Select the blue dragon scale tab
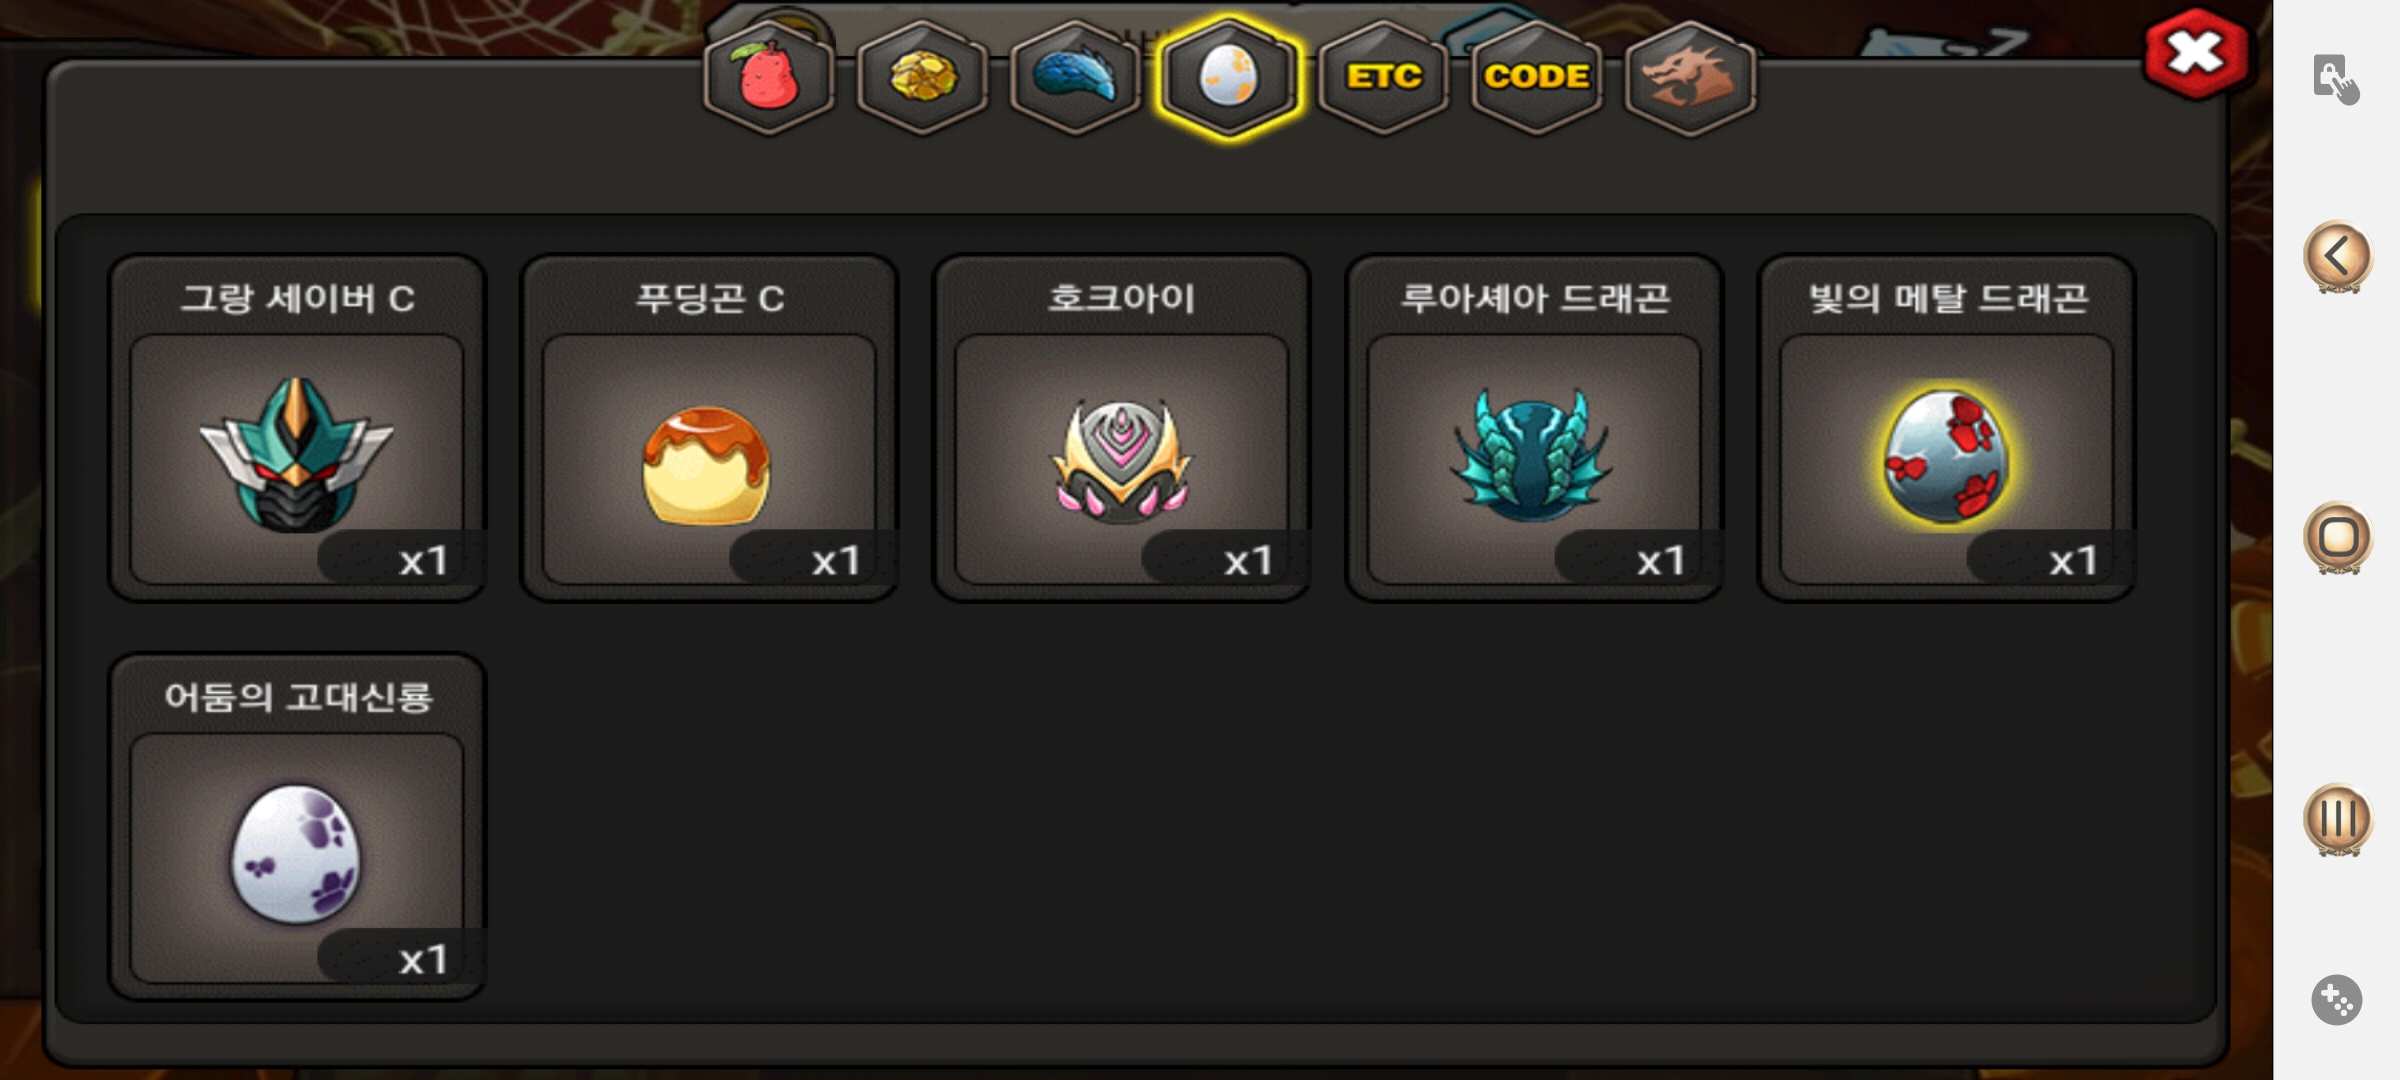 1075,78
